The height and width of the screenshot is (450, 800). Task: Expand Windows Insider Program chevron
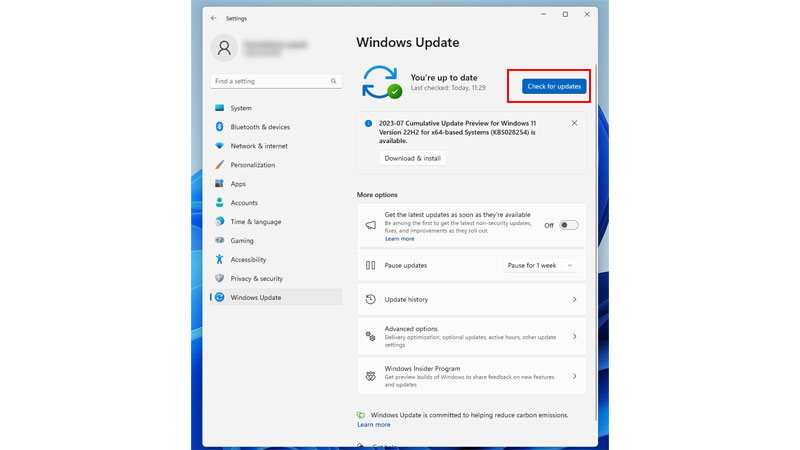tap(574, 376)
